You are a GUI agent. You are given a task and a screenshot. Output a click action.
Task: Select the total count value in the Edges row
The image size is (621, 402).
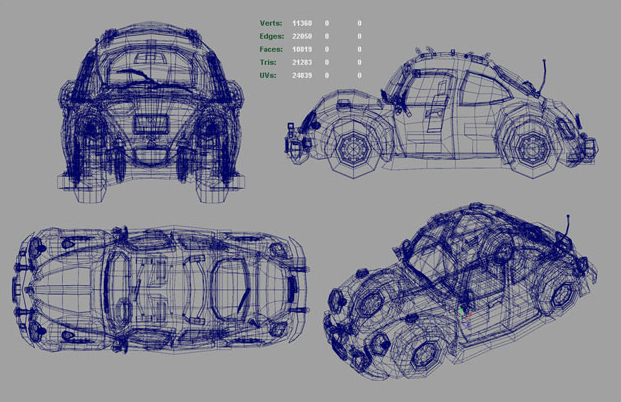coord(302,36)
